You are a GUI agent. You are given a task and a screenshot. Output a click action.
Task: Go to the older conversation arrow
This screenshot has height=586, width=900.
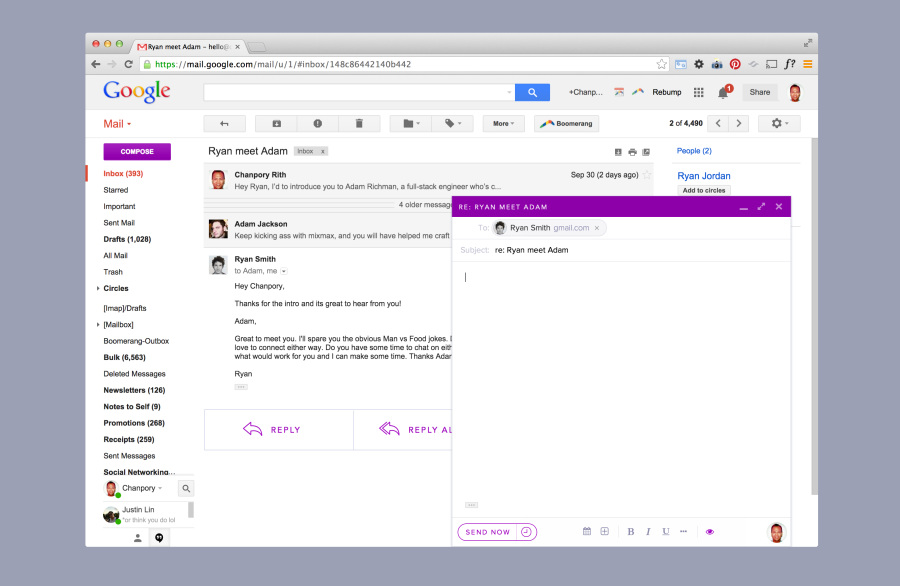pos(739,123)
